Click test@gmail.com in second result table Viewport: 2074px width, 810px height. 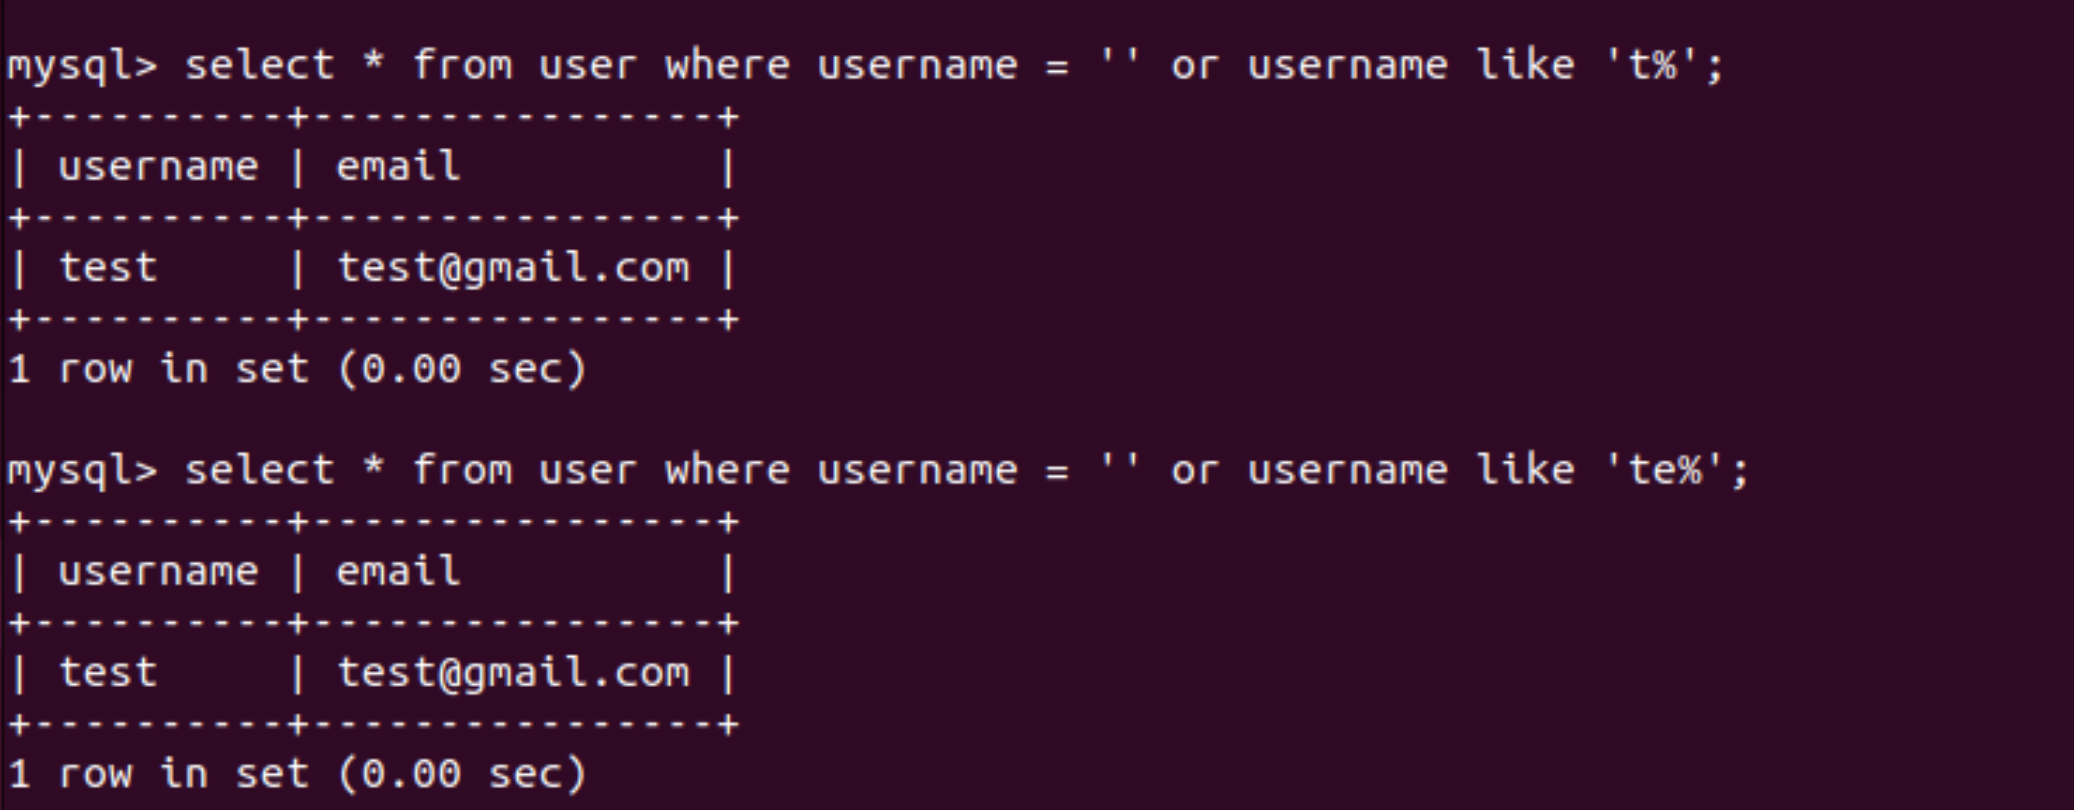513,674
